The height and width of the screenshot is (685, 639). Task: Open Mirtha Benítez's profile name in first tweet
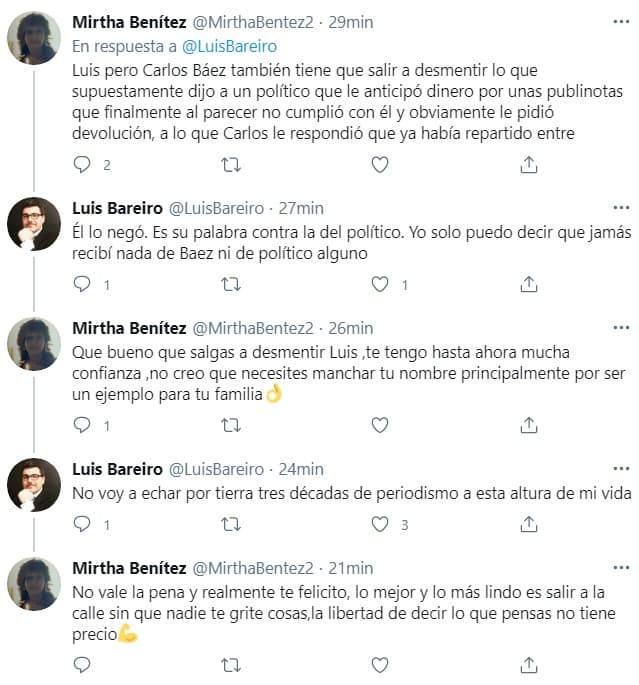(x=130, y=22)
